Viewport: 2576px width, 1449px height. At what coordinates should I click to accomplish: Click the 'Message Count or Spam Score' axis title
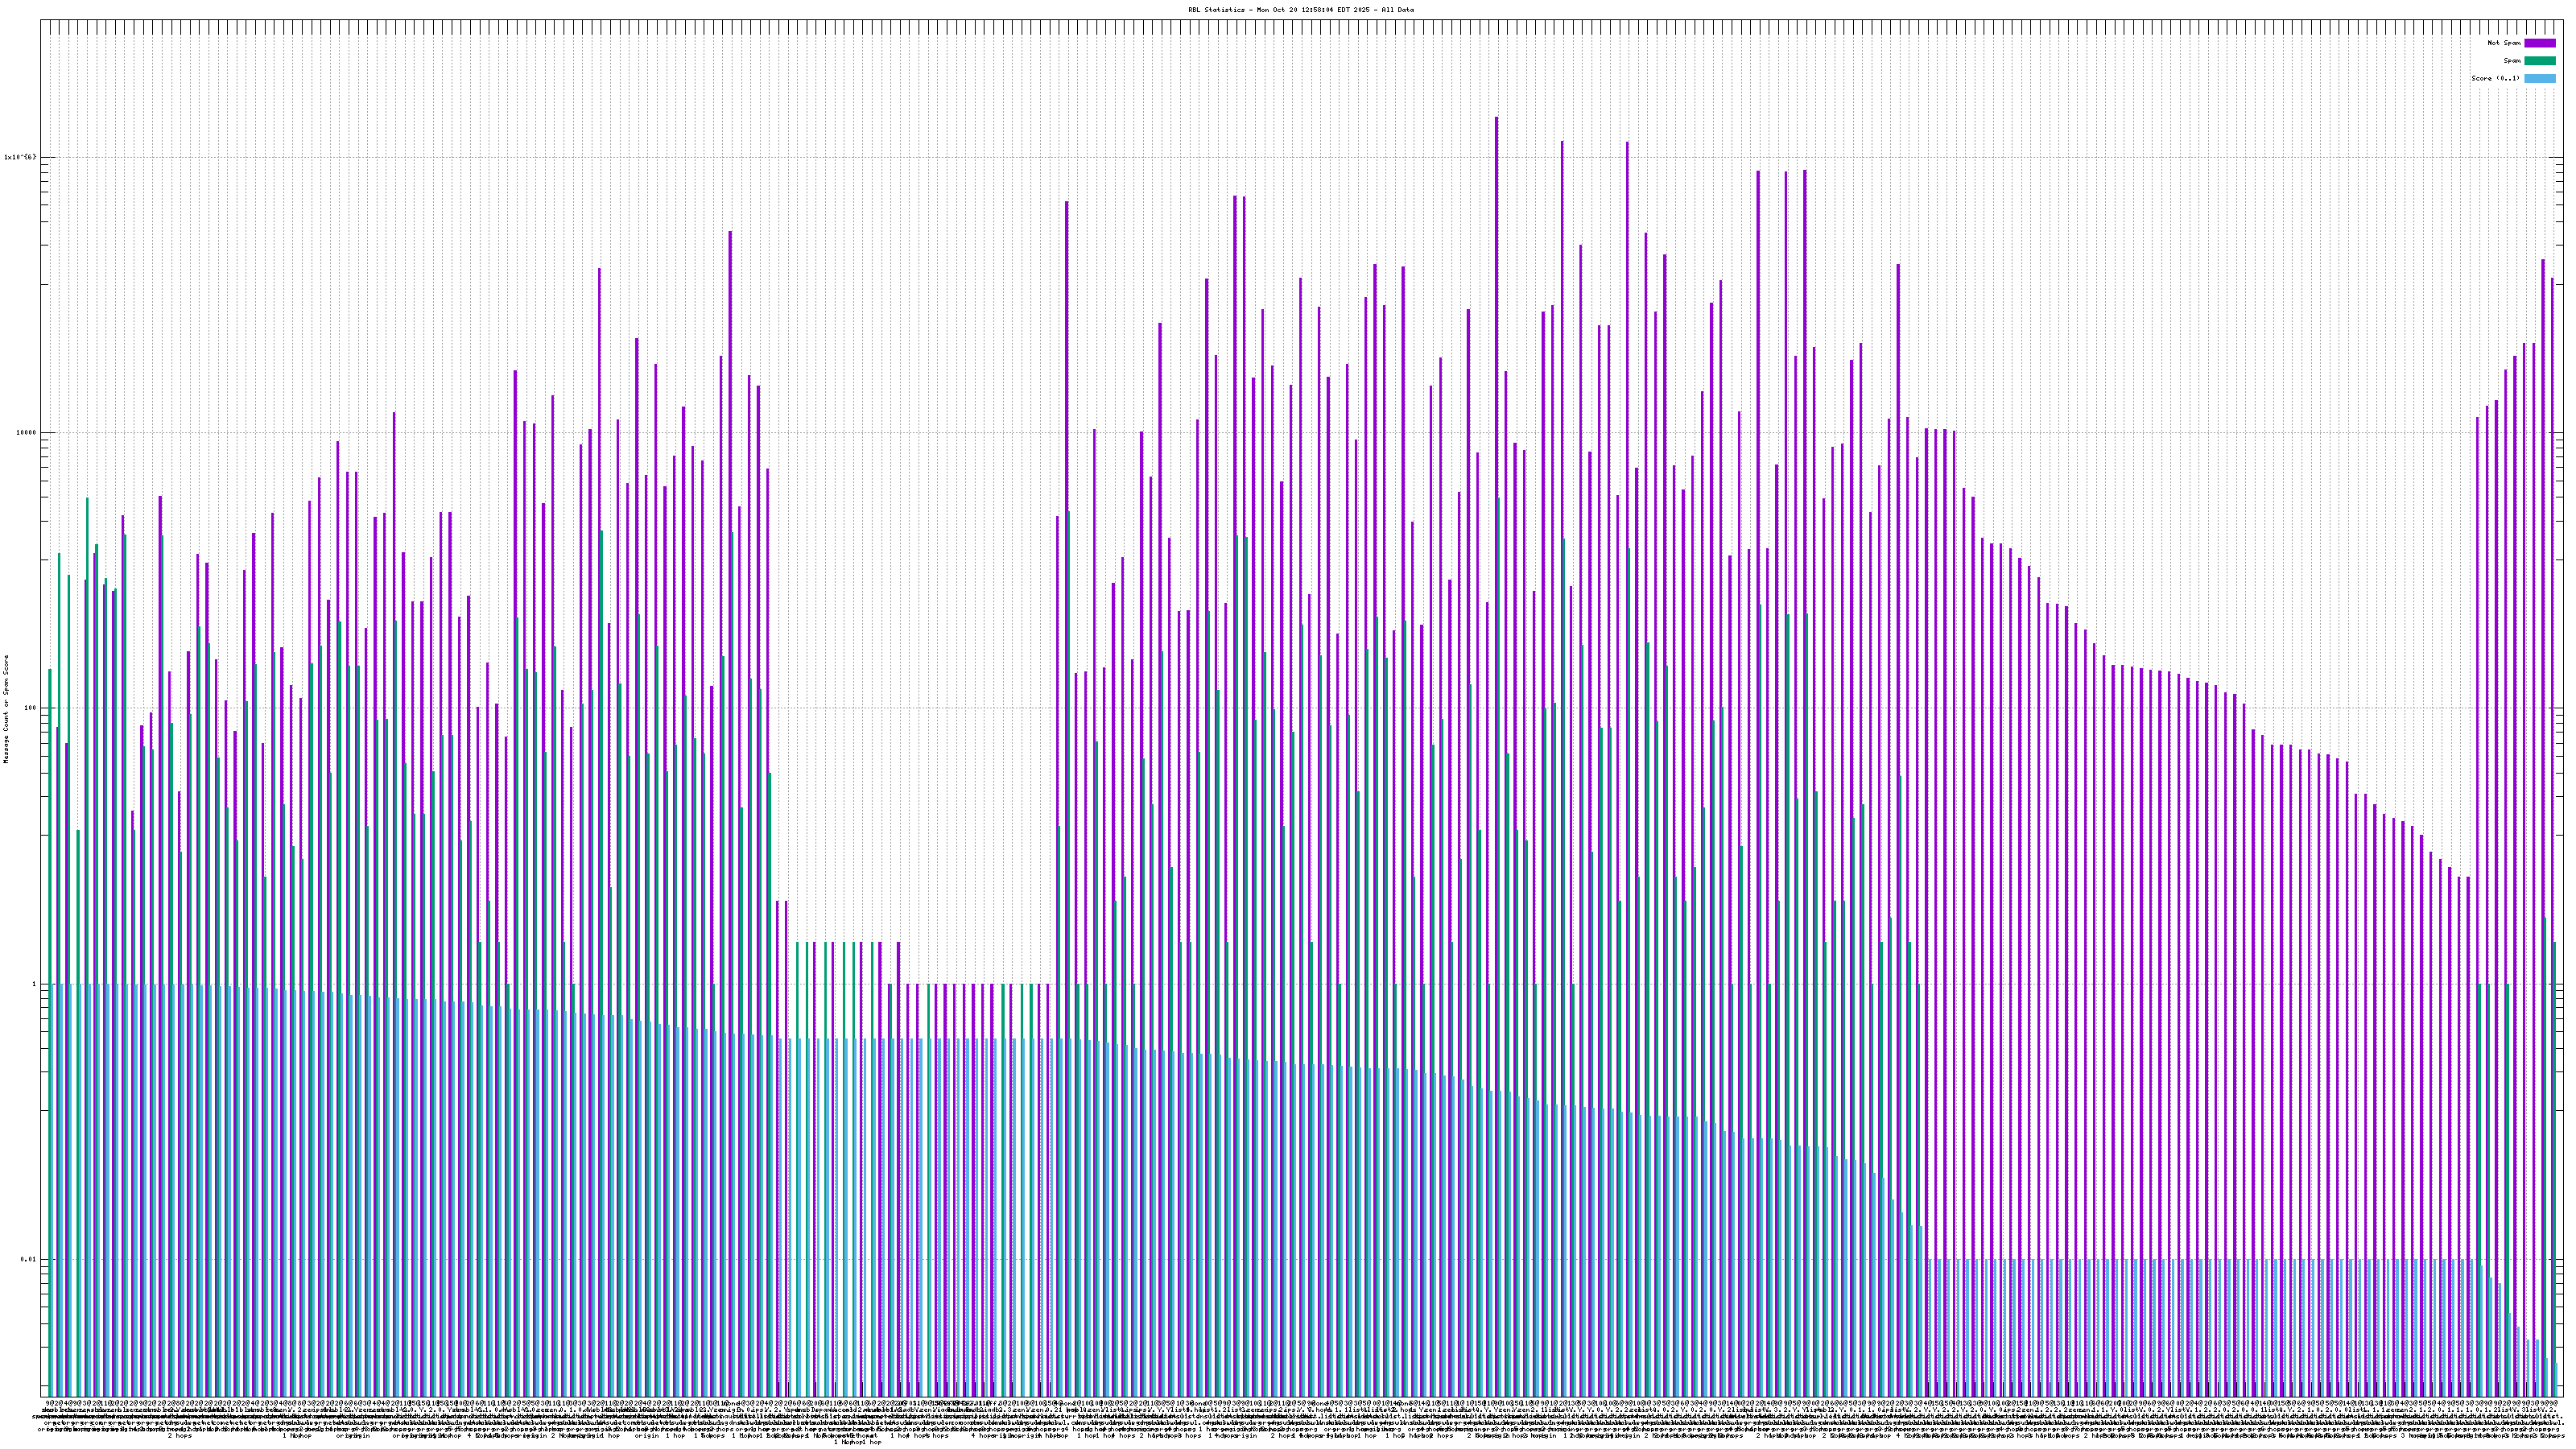point(6,709)
